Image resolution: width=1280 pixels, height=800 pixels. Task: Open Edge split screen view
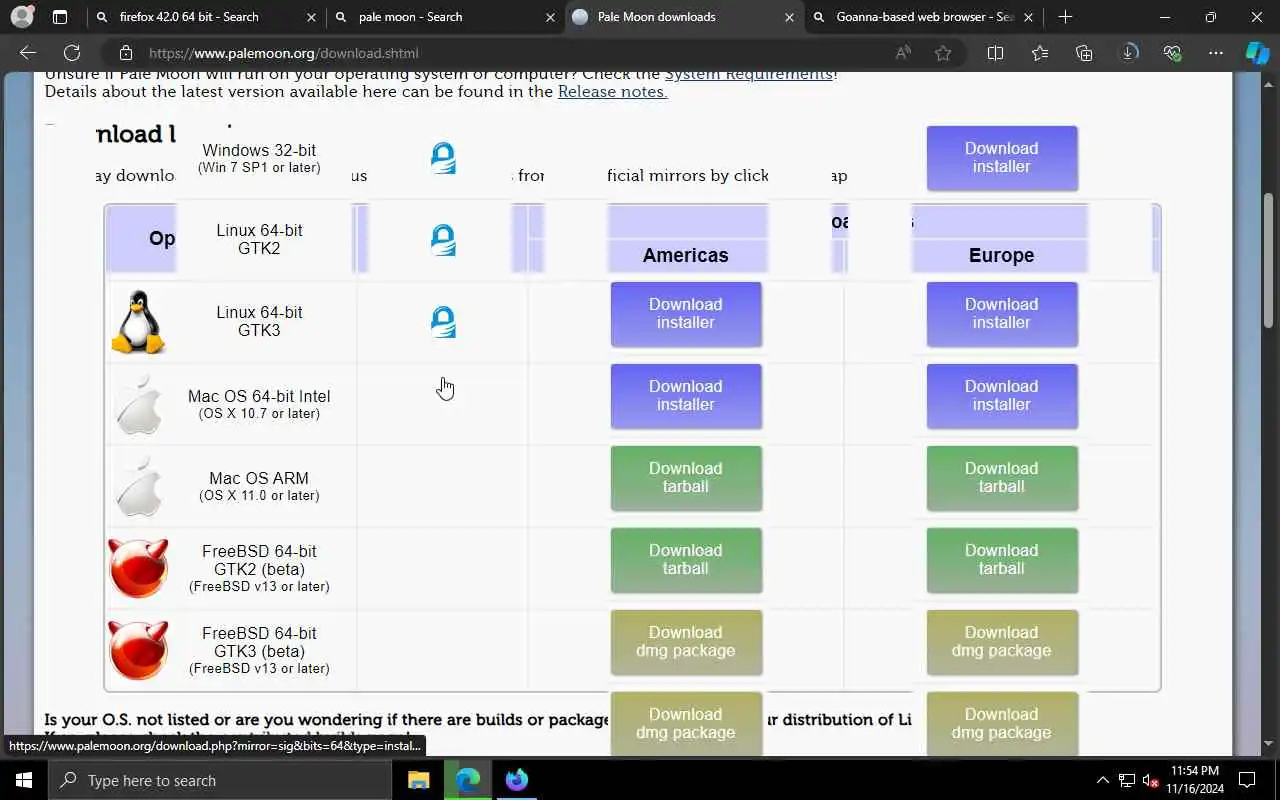pyautogui.click(x=995, y=53)
